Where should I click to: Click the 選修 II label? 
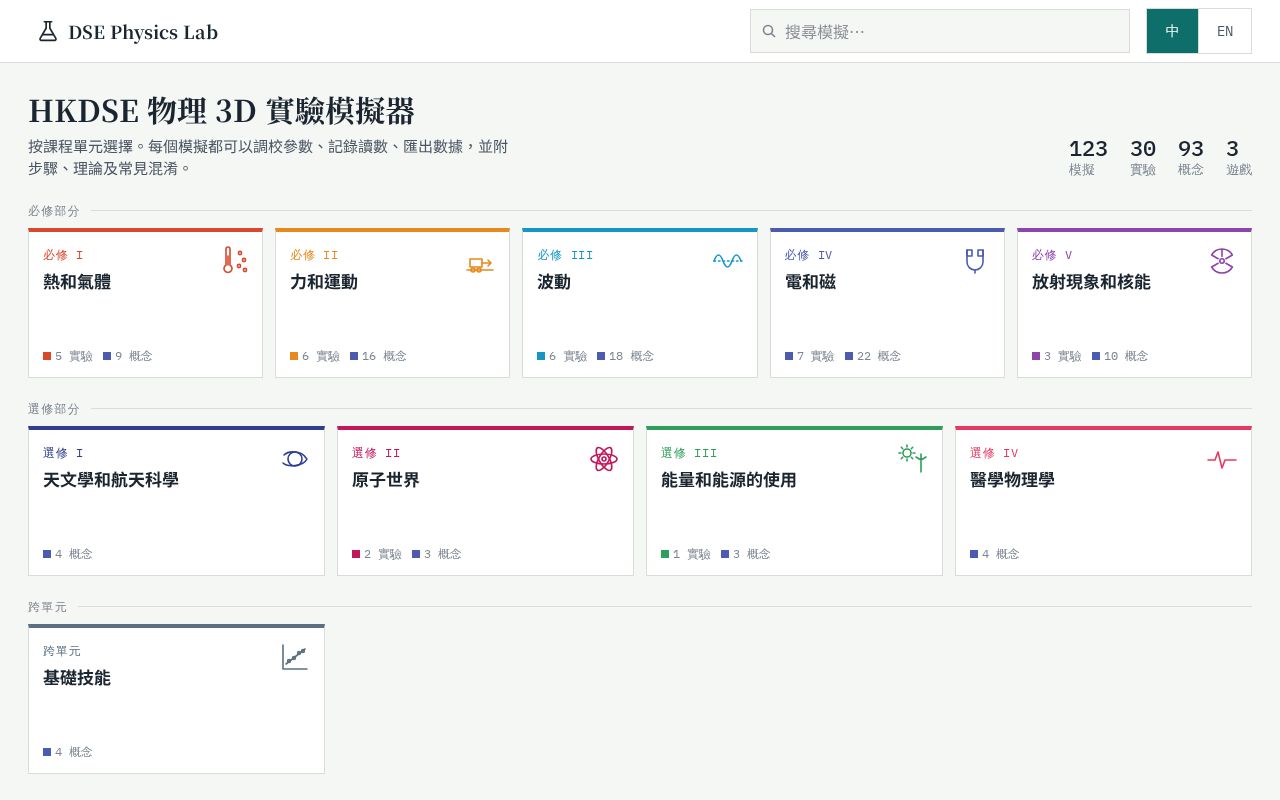[376, 453]
